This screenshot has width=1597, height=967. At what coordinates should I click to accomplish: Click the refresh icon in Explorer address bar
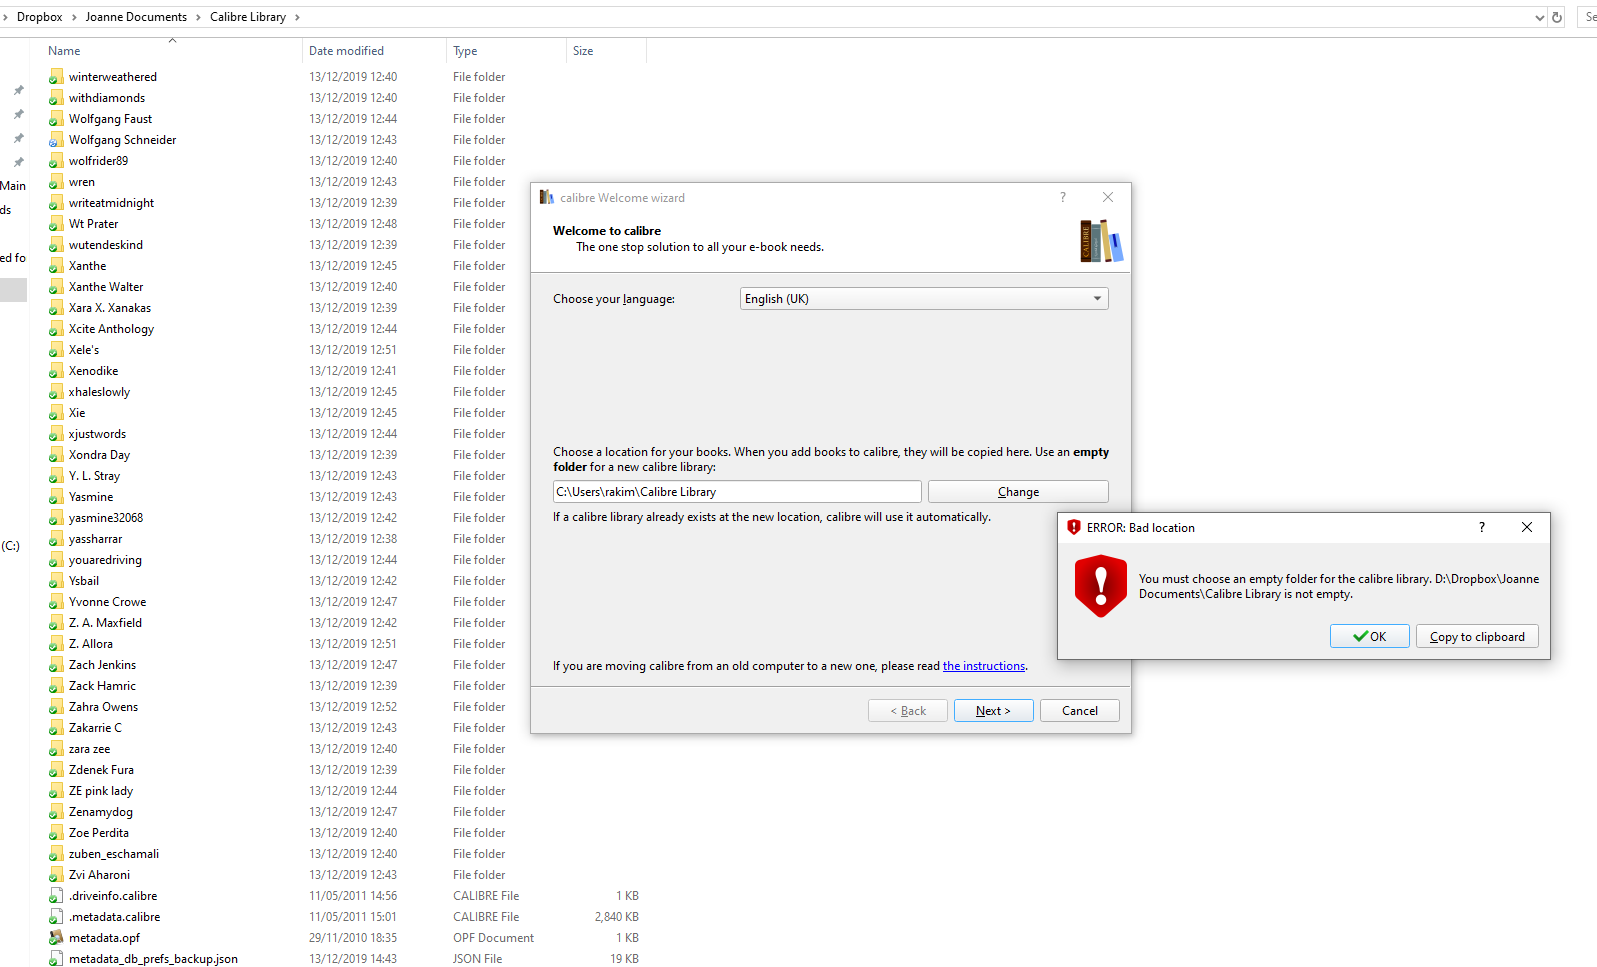tap(1557, 17)
